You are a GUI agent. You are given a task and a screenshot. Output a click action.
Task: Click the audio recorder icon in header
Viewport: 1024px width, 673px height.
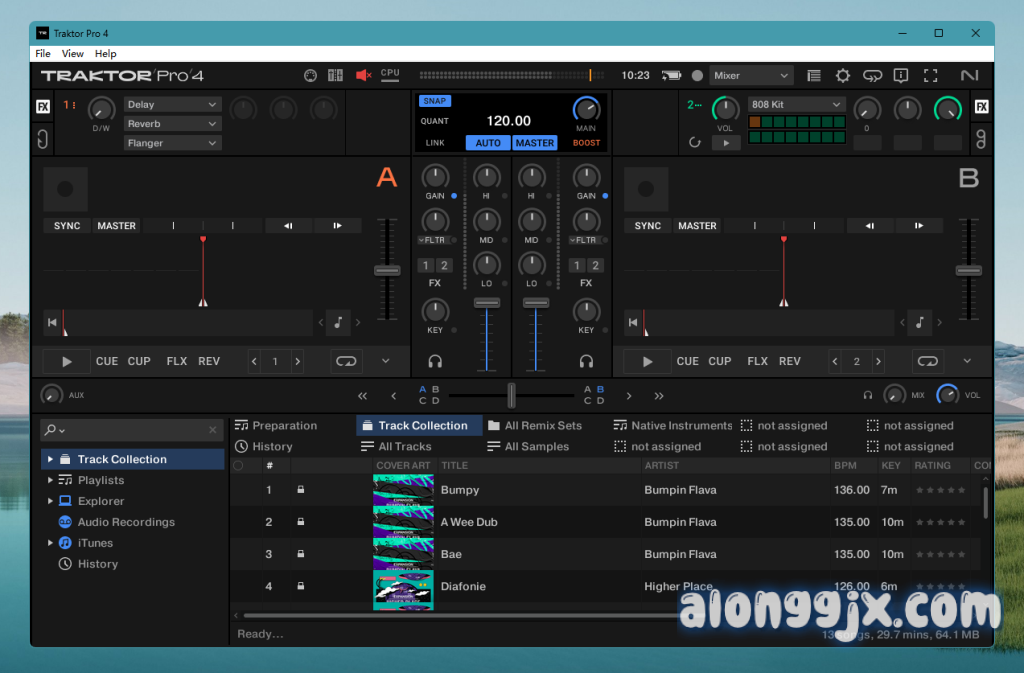coord(697,75)
